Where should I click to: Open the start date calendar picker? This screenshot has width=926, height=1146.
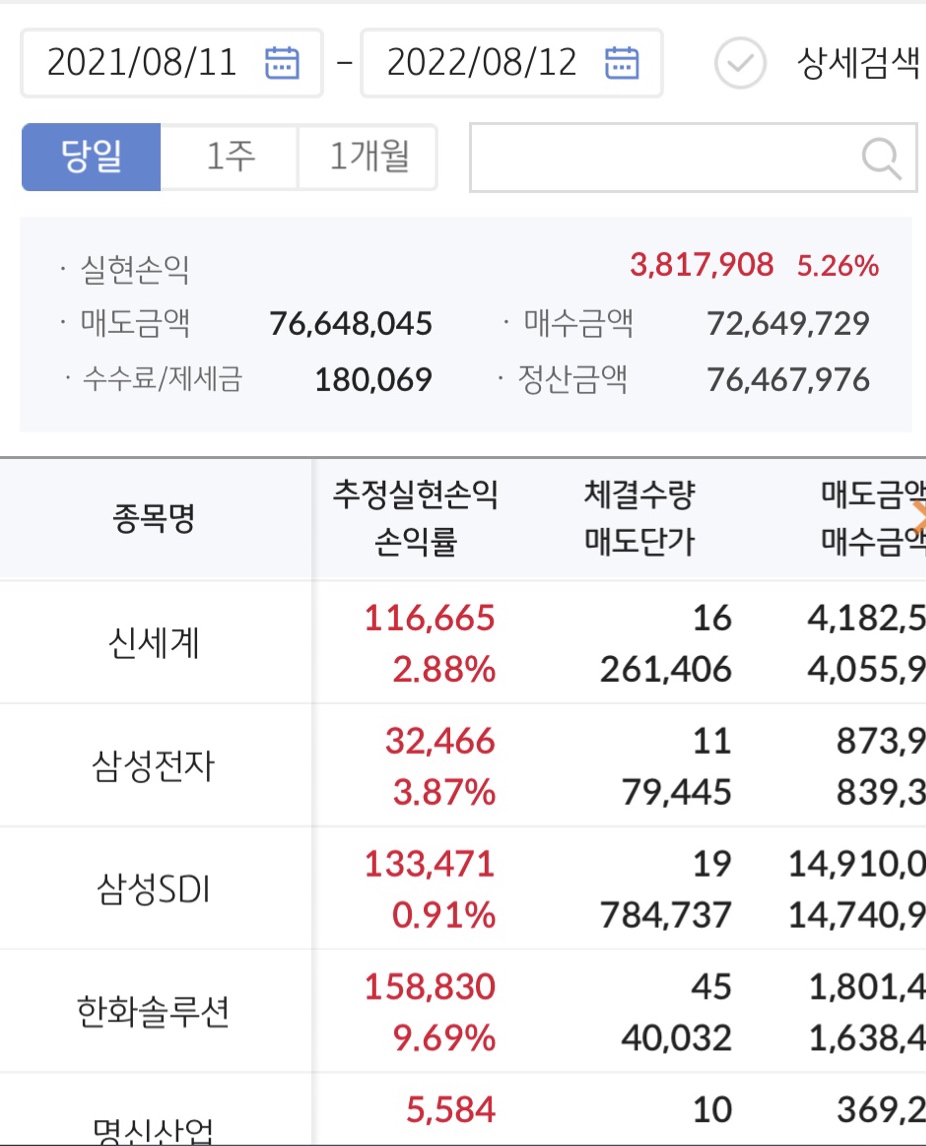click(282, 63)
